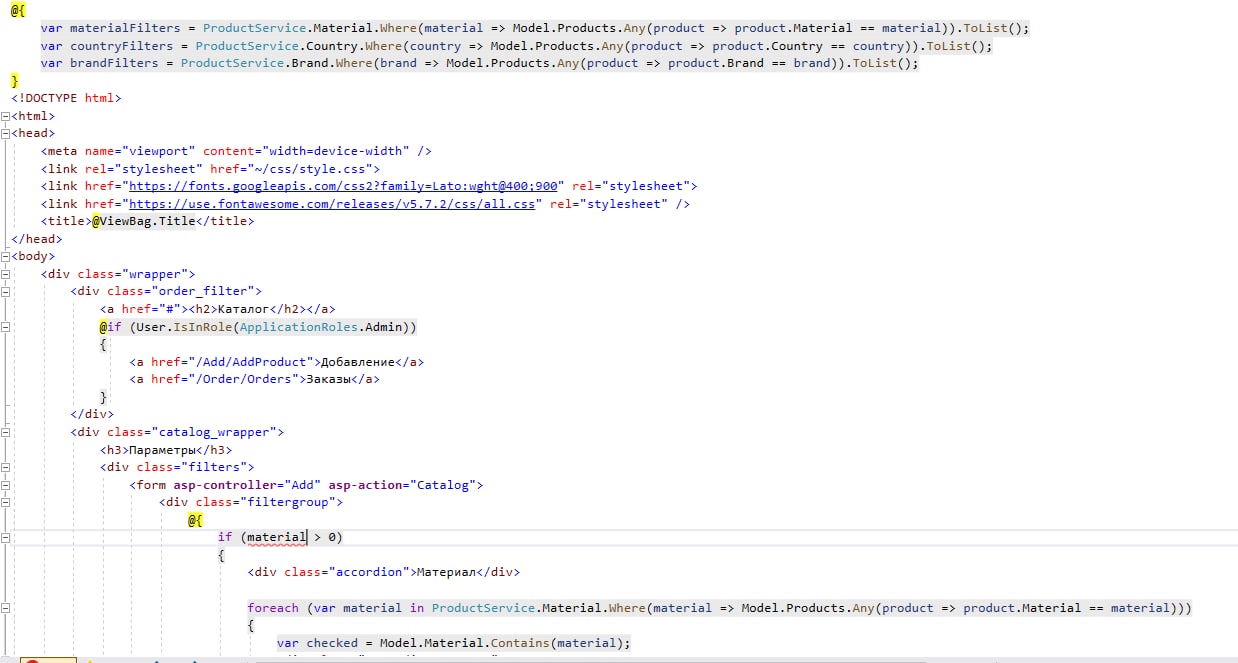Screen dimensions: 1238x663
Task: Click the 'Добавление' anchor text
Action: (x=357, y=362)
